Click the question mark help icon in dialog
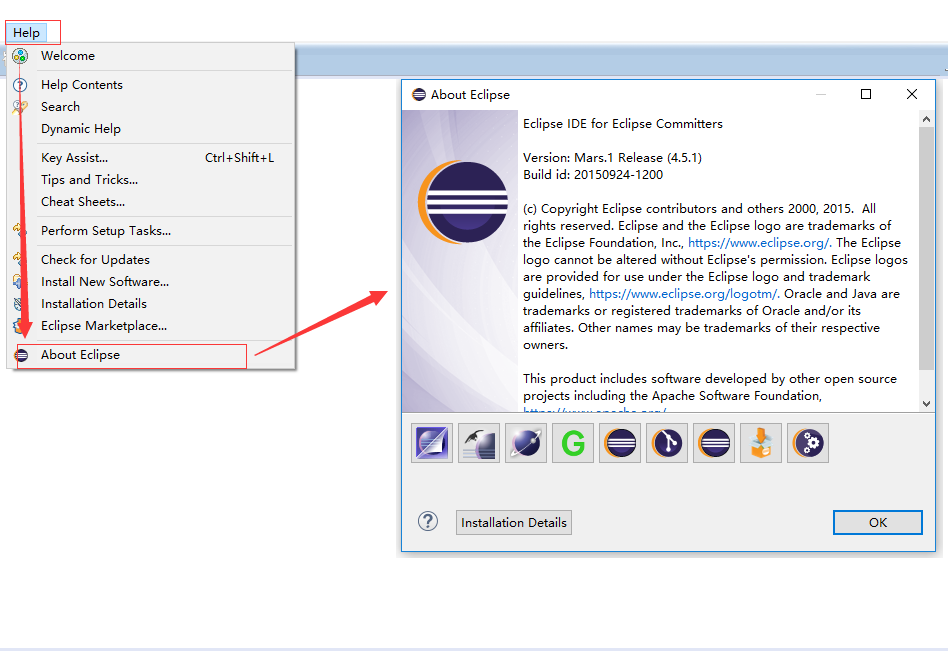948x651 pixels. 428,521
